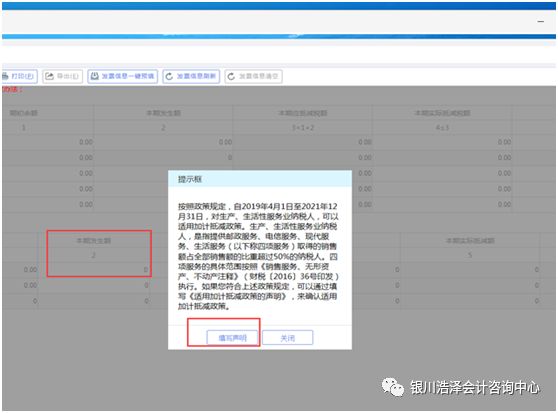Click the WeChat logo in the watermark

(x=393, y=387)
